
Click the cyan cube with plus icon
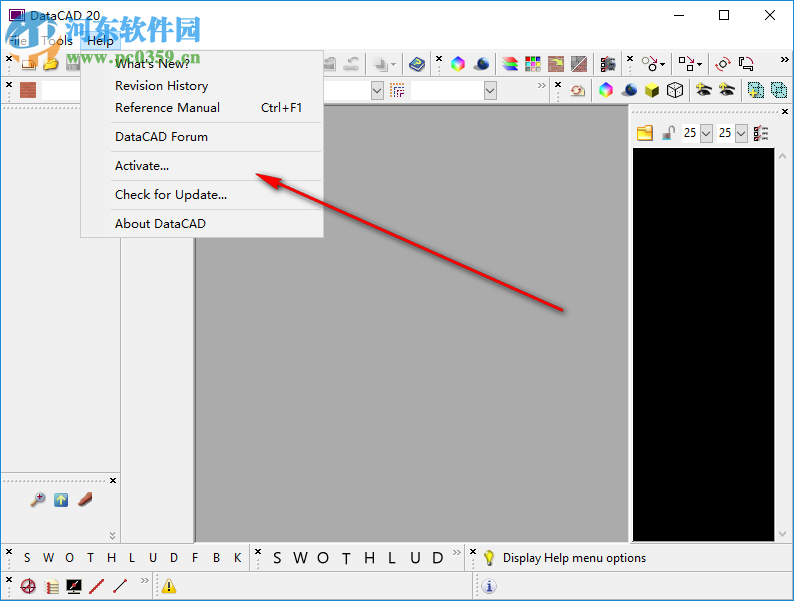(755, 91)
